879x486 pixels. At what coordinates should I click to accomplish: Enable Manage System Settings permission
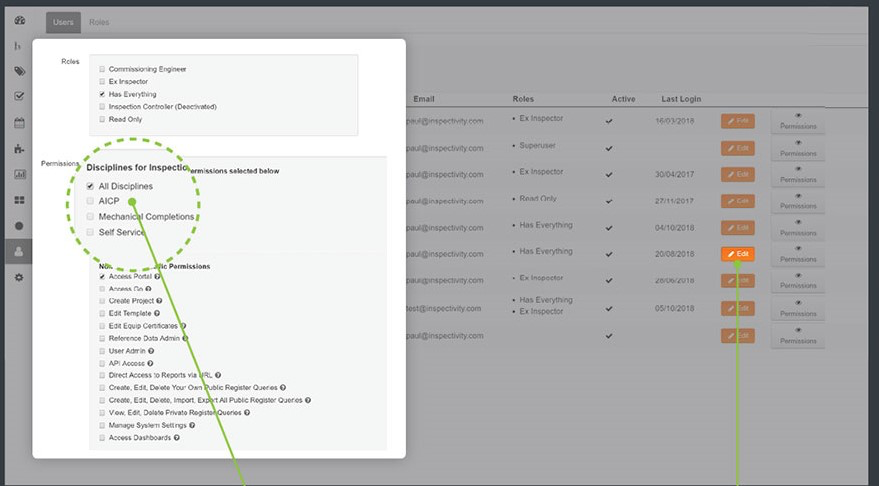tap(102, 425)
